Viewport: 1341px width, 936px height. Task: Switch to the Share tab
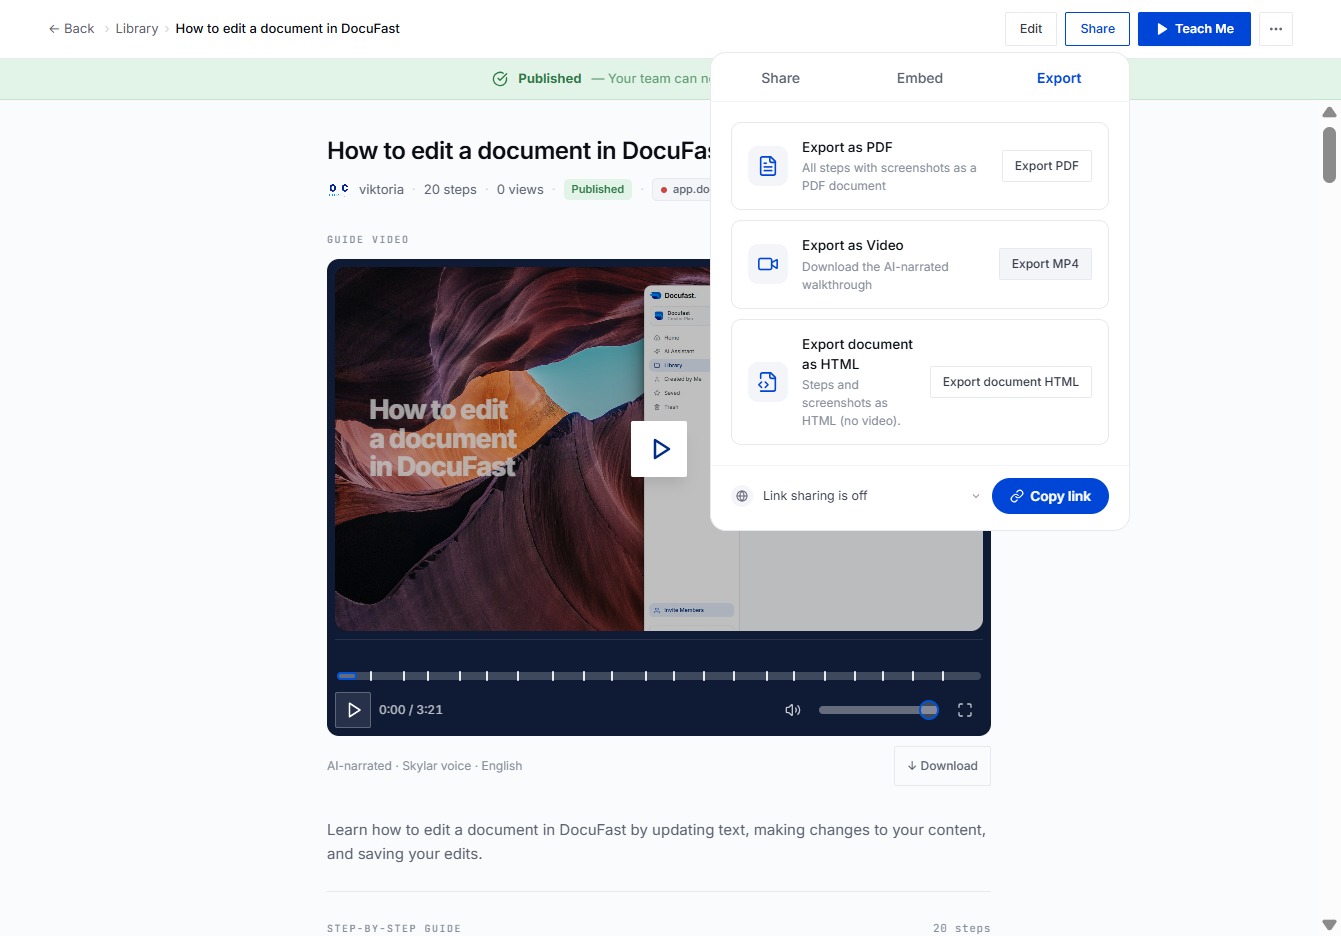780,78
